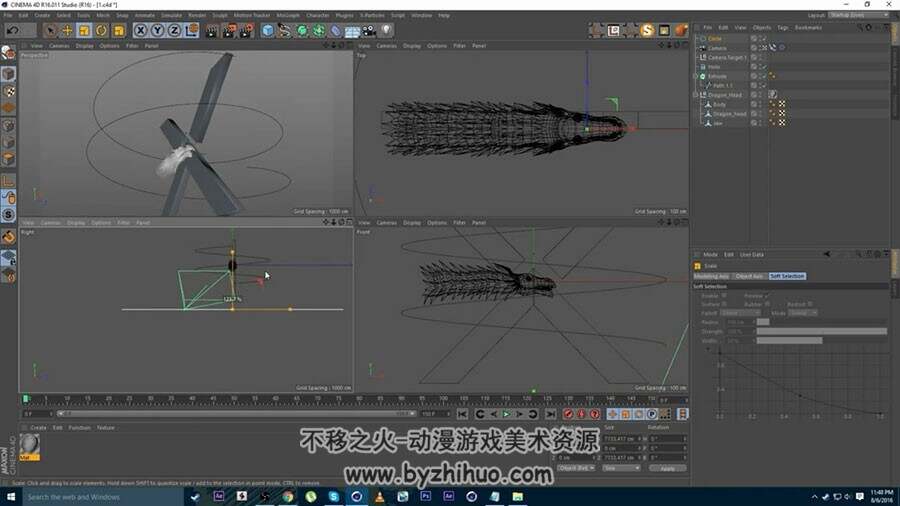Toggle the Z axis lock
Image resolution: width=900 pixels, height=506 pixels.
[x=174, y=30]
